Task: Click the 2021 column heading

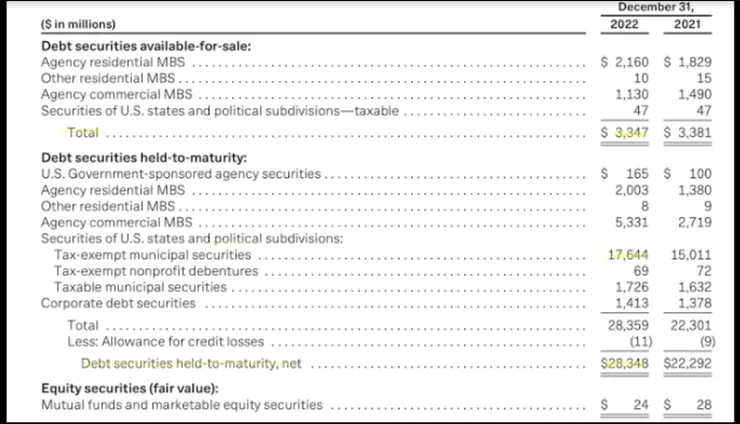Action: click(686, 24)
